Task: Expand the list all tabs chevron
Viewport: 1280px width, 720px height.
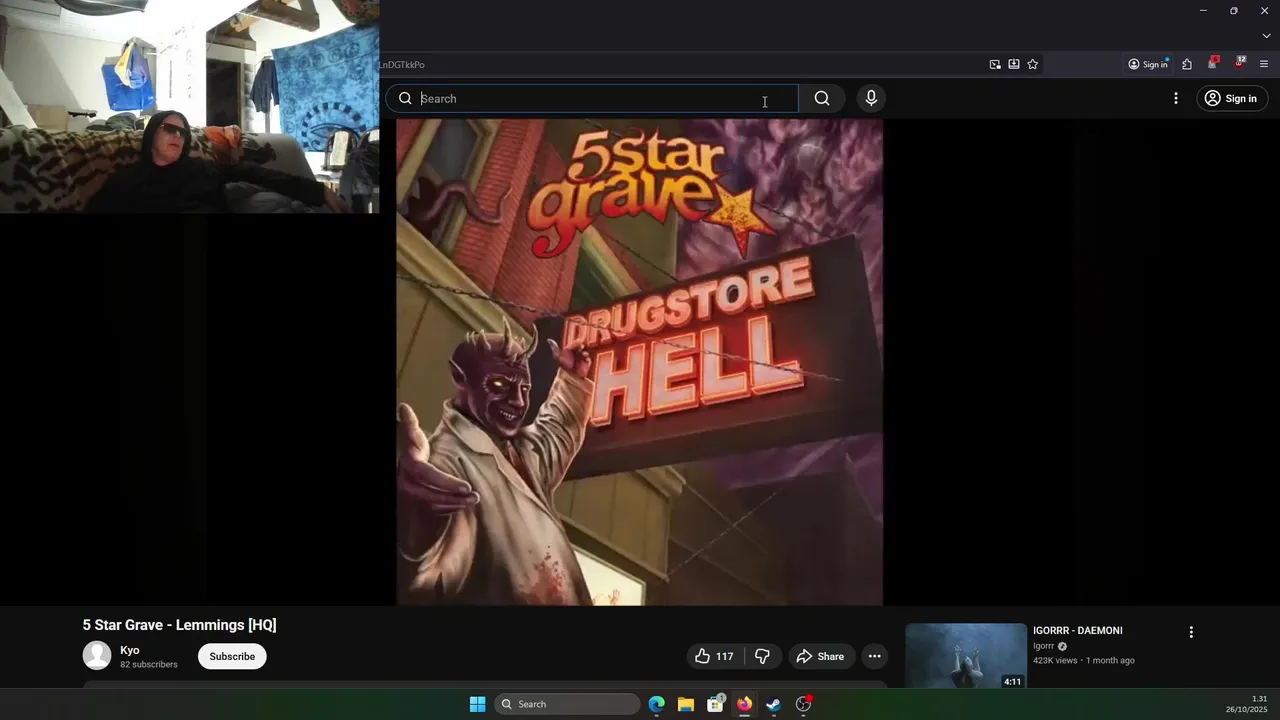Action: point(1266,36)
